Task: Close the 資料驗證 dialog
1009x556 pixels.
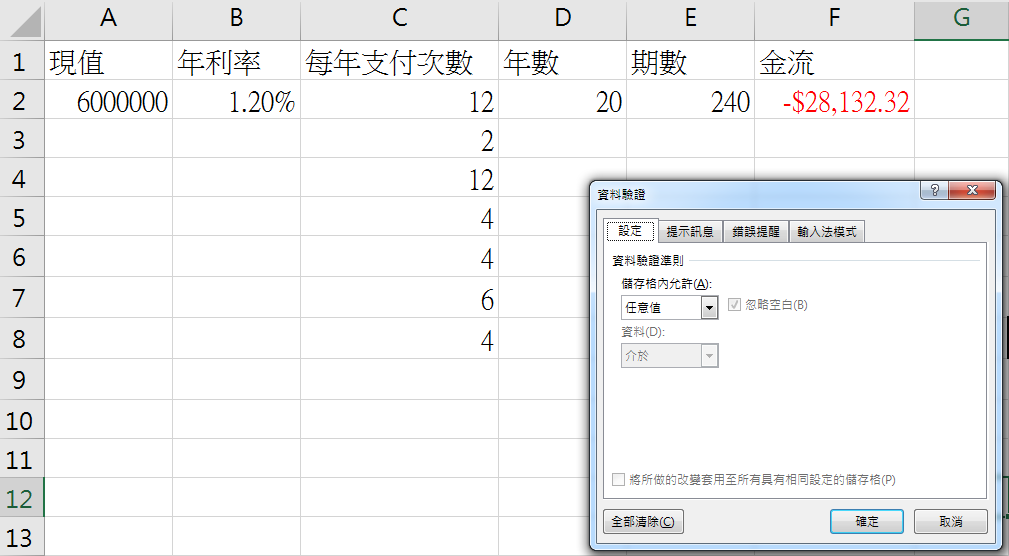Action: coord(972,190)
